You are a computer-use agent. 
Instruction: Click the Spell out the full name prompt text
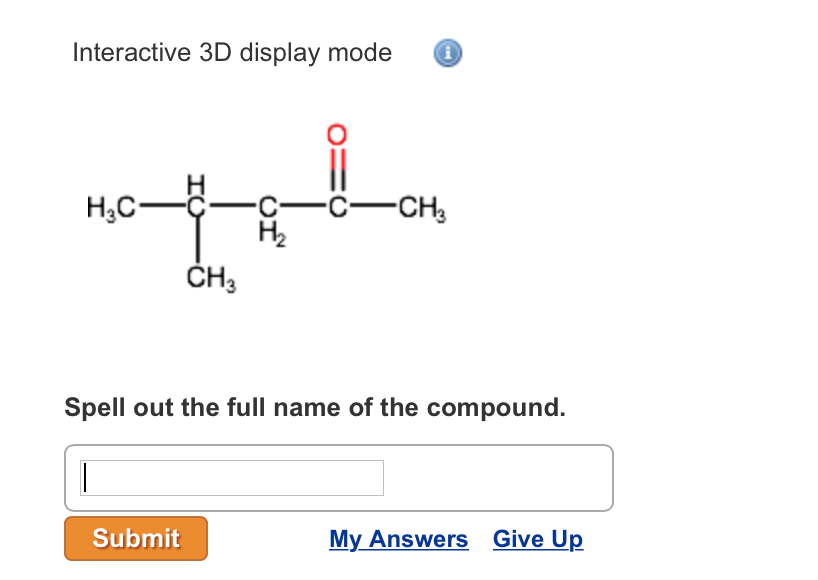point(315,408)
